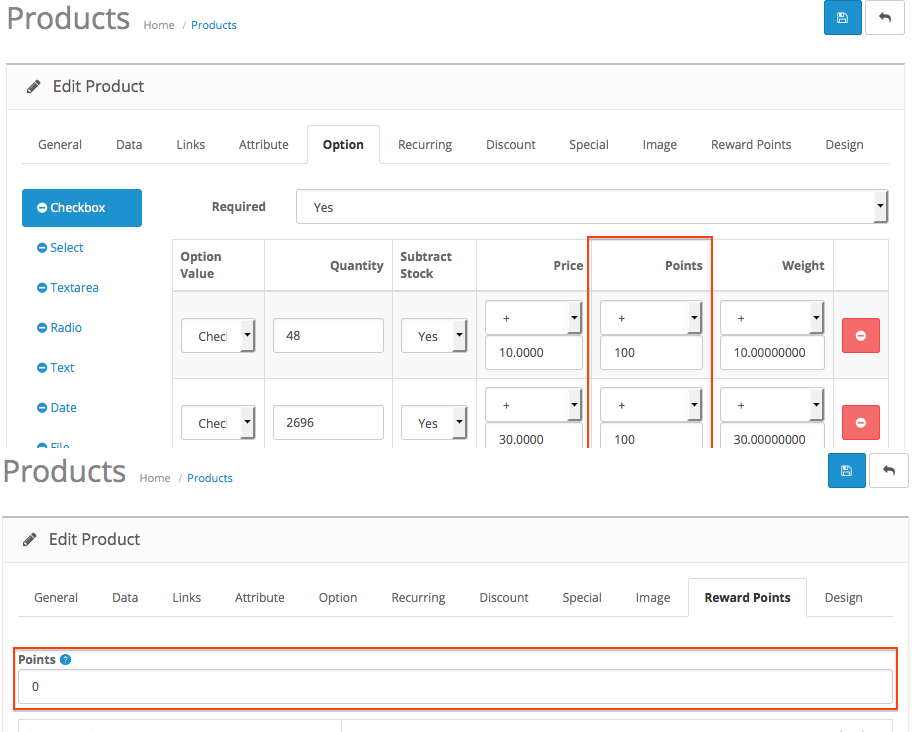Image resolution: width=912 pixels, height=732 pixels.
Task: Open points prefix dropdown in second option row
Action: coord(651,405)
